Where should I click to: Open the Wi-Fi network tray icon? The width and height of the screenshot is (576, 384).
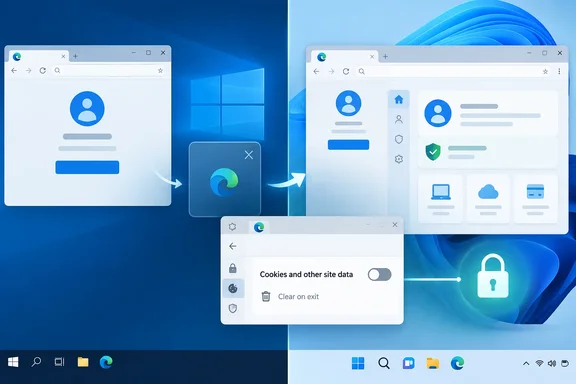[539, 363]
